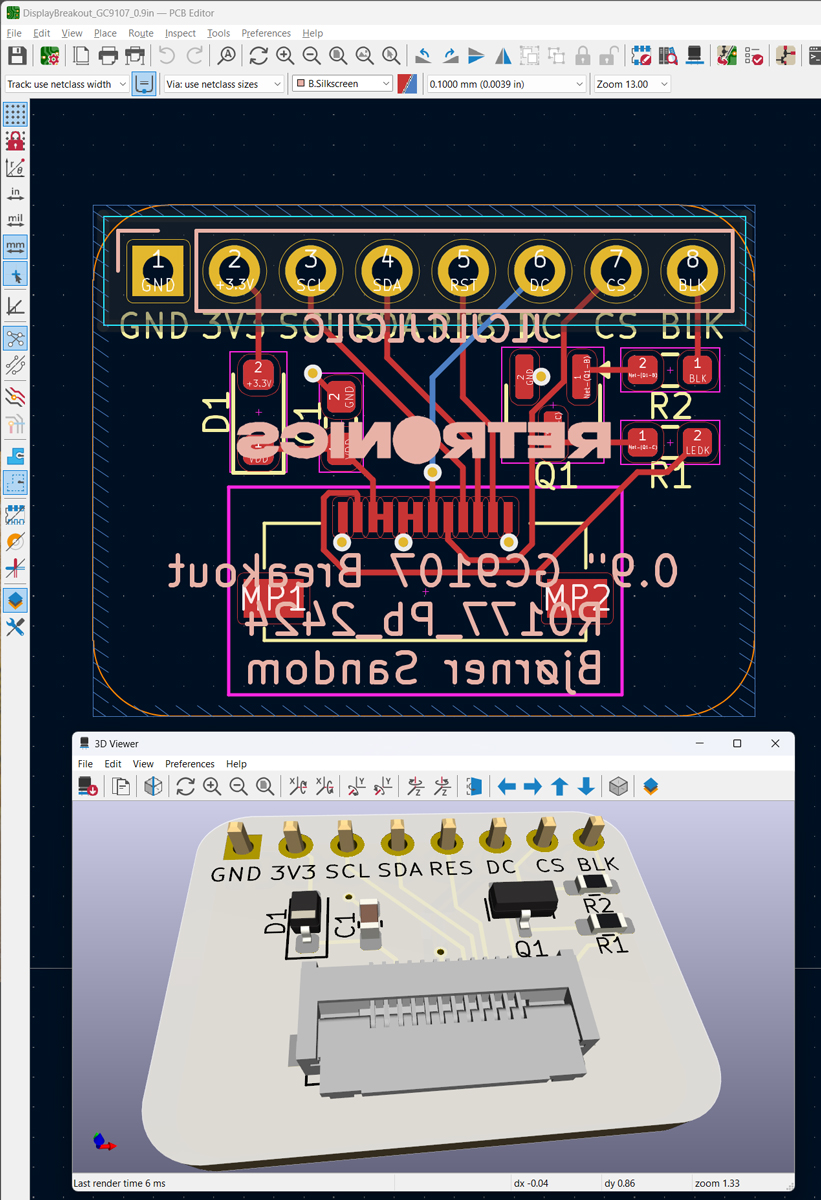Click the raytracing render icon in 3D Viewer

coord(87,786)
